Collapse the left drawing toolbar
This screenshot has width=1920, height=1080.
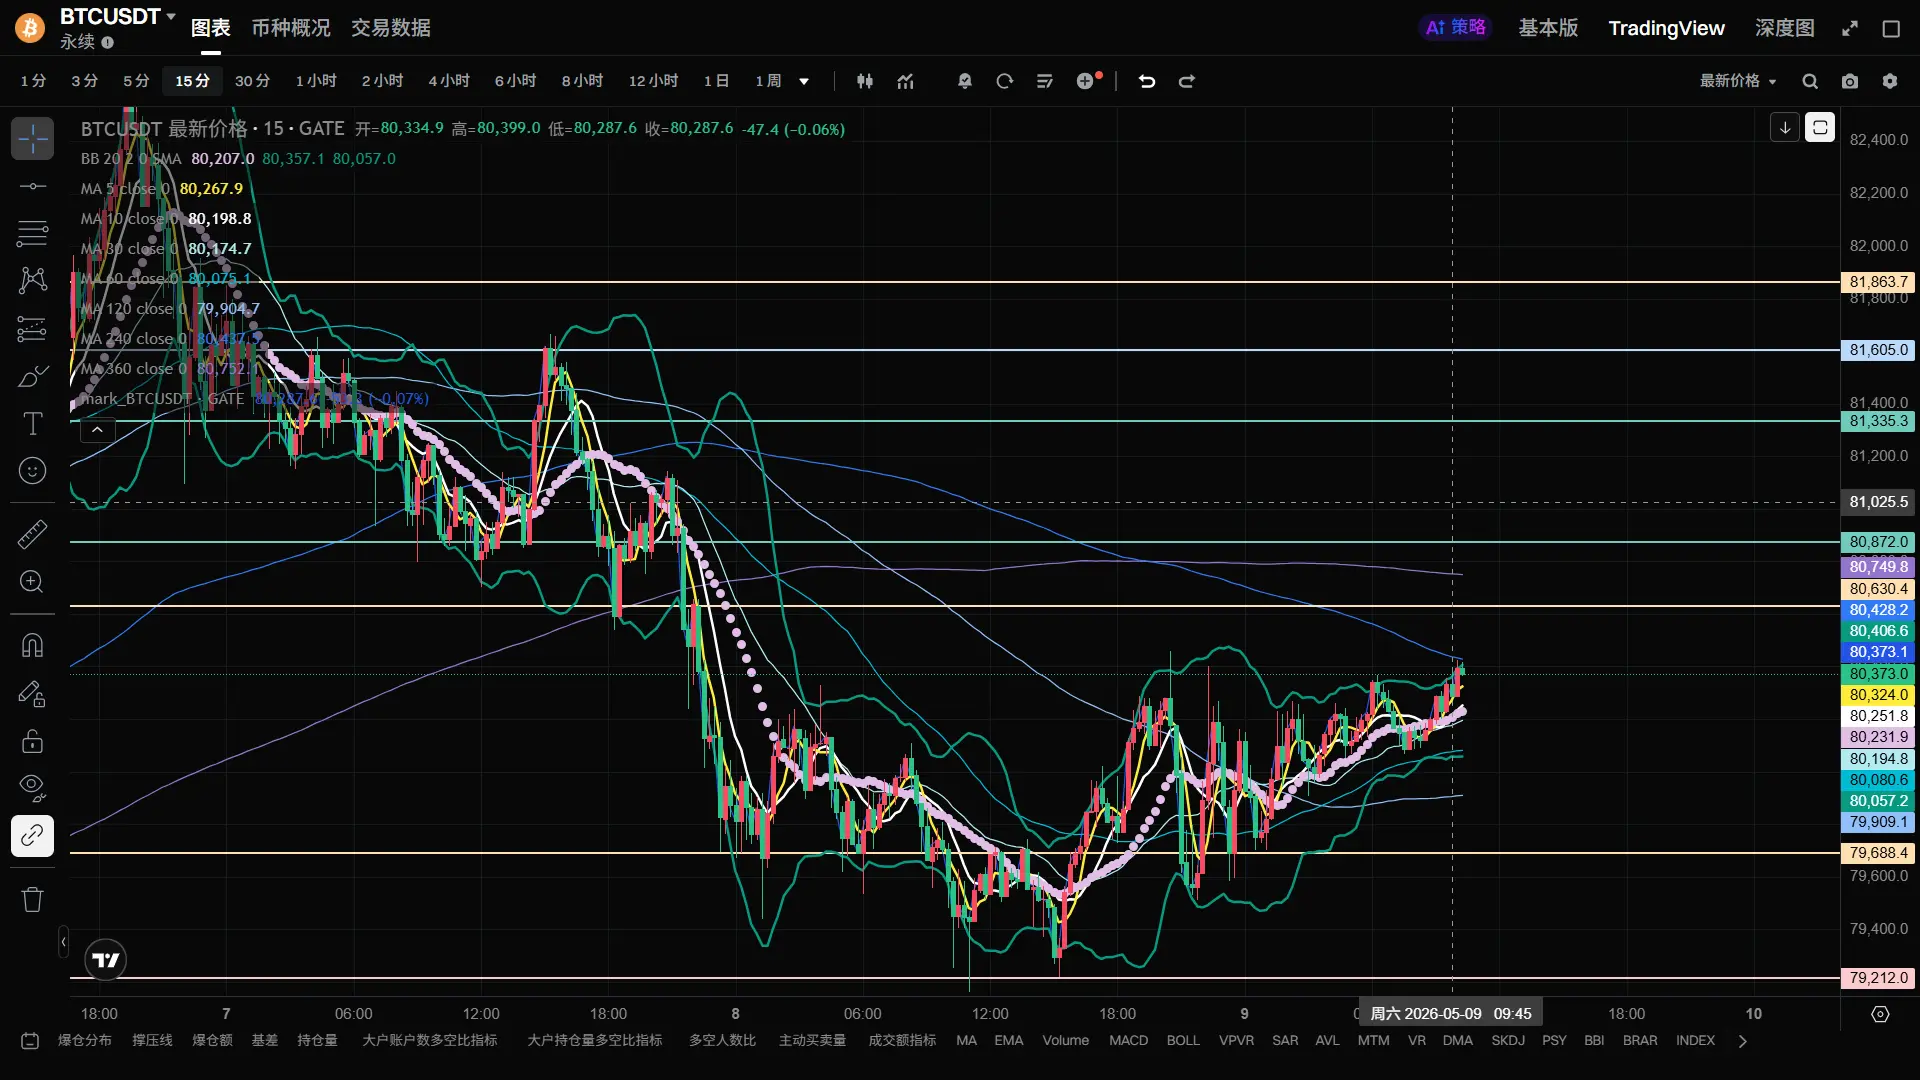click(x=63, y=941)
